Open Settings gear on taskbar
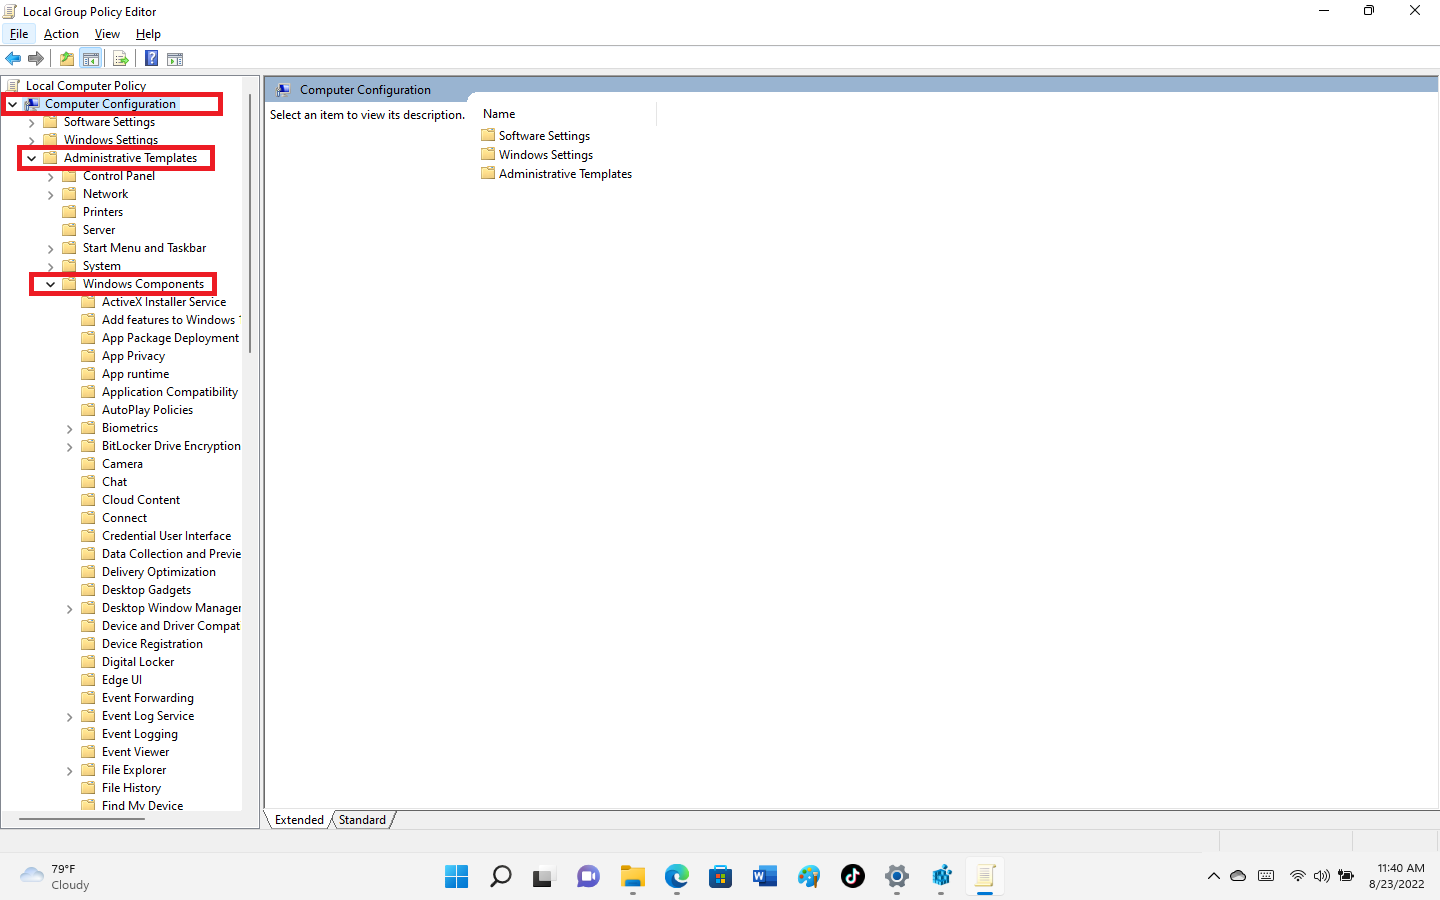1440x900 pixels. [897, 877]
